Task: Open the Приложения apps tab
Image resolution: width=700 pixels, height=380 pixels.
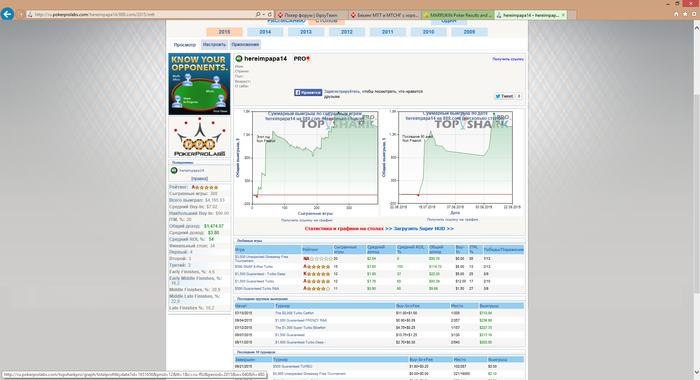Action: [245, 45]
